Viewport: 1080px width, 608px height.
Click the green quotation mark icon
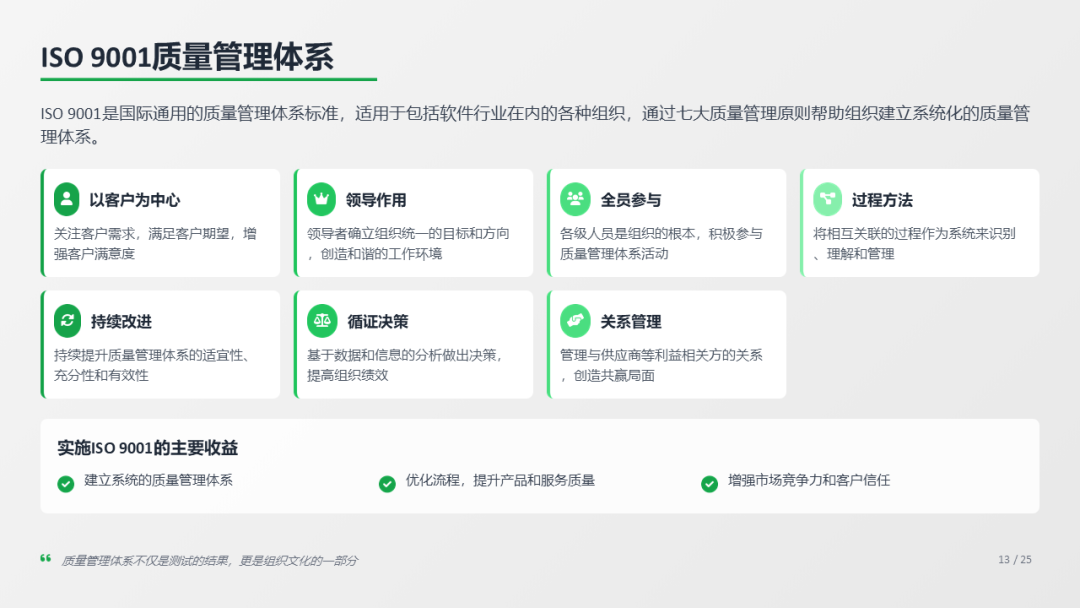tap(46, 558)
